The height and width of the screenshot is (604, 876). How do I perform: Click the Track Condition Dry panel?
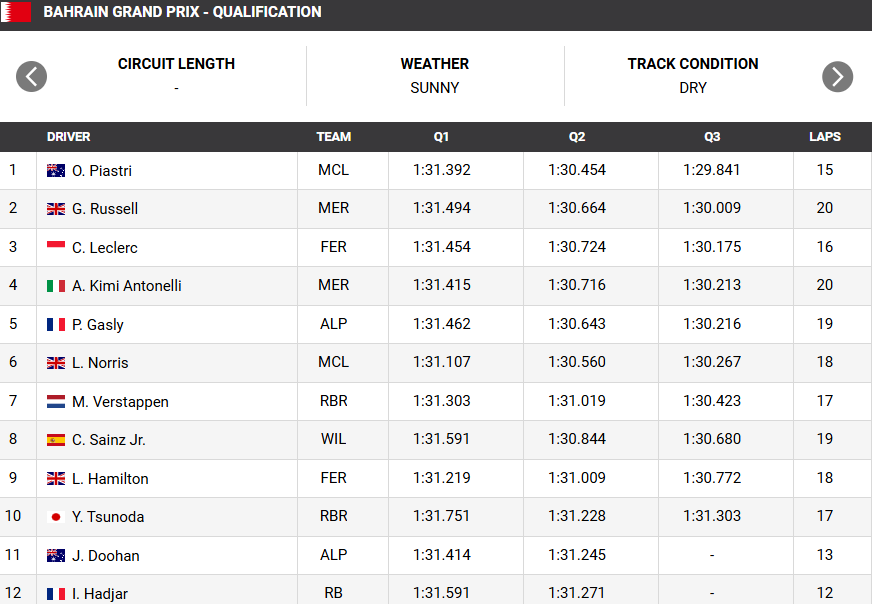coord(693,76)
